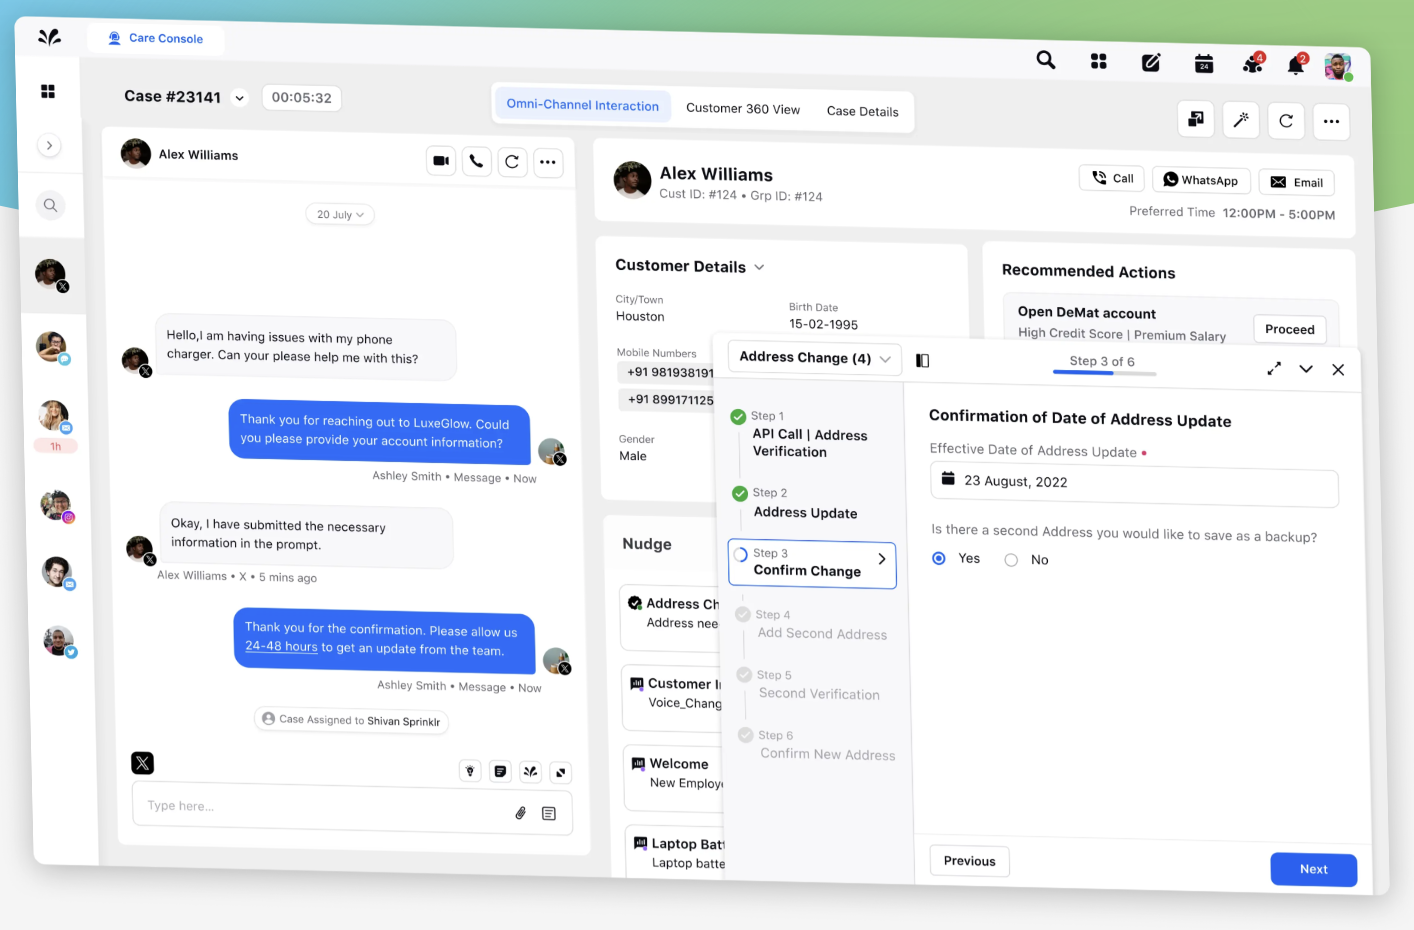
Task: Open Address Change (4) dropdown
Action: (814, 358)
